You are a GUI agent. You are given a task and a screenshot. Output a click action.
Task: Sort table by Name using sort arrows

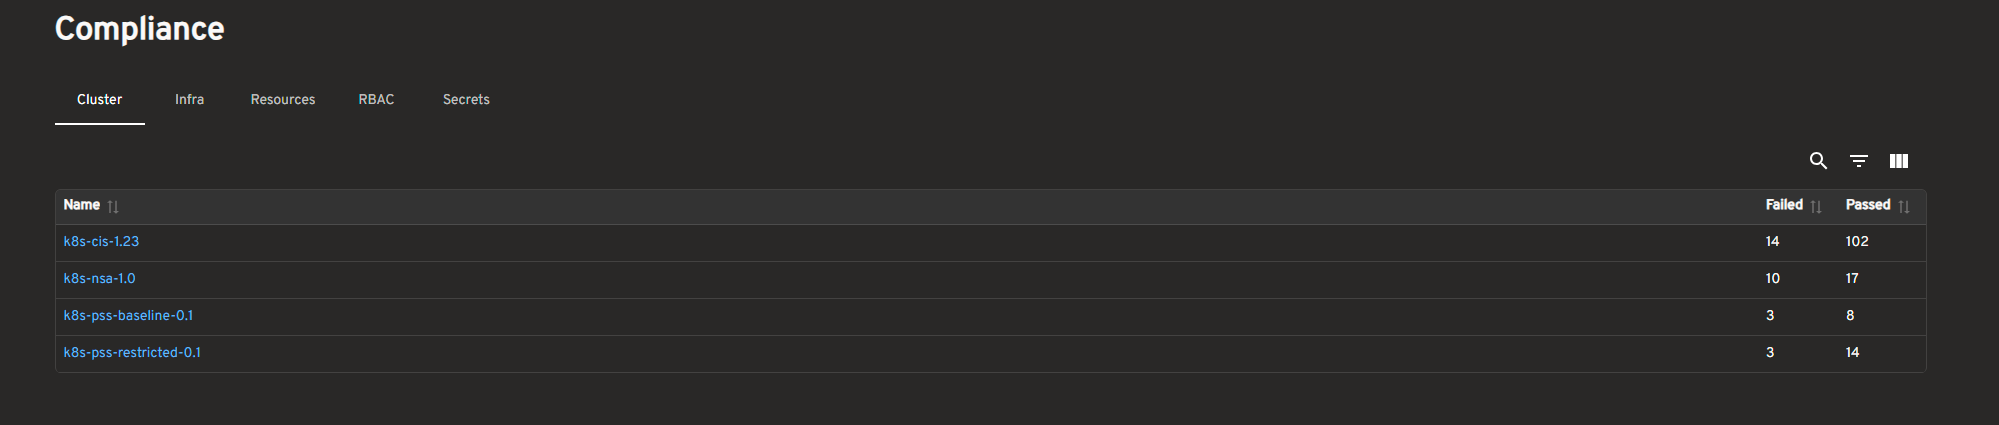point(113,207)
